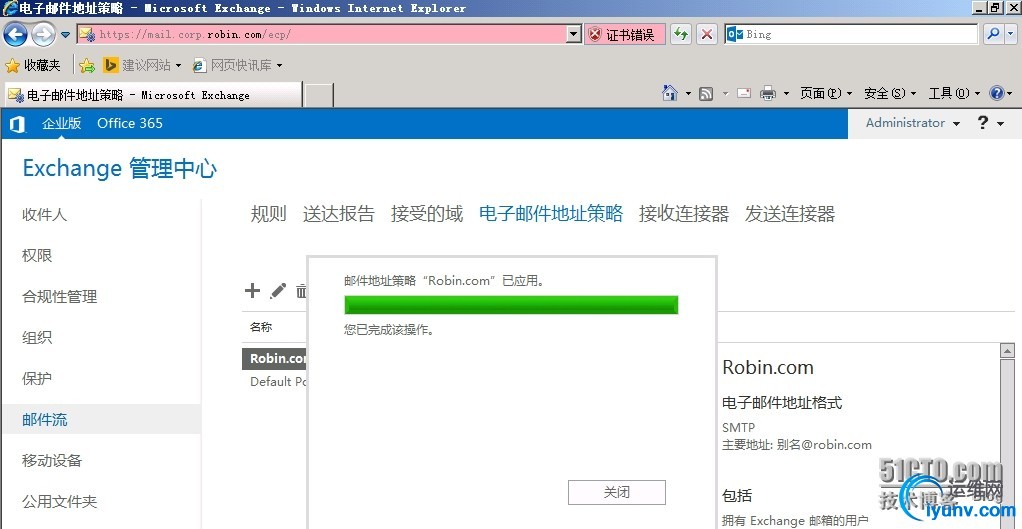The height and width of the screenshot is (529, 1022).
Task: Open the 工具(O) tools menu
Action: coord(954,94)
